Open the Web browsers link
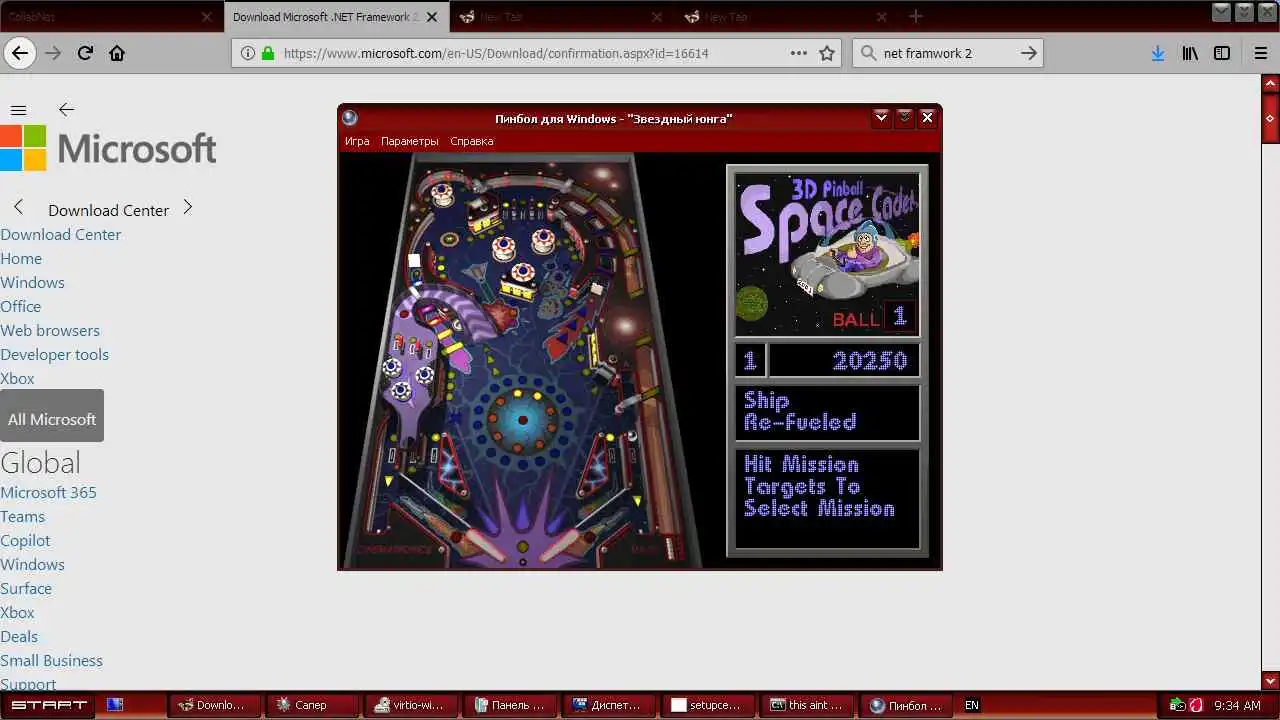This screenshot has height=720, width=1280. [50, 330]
